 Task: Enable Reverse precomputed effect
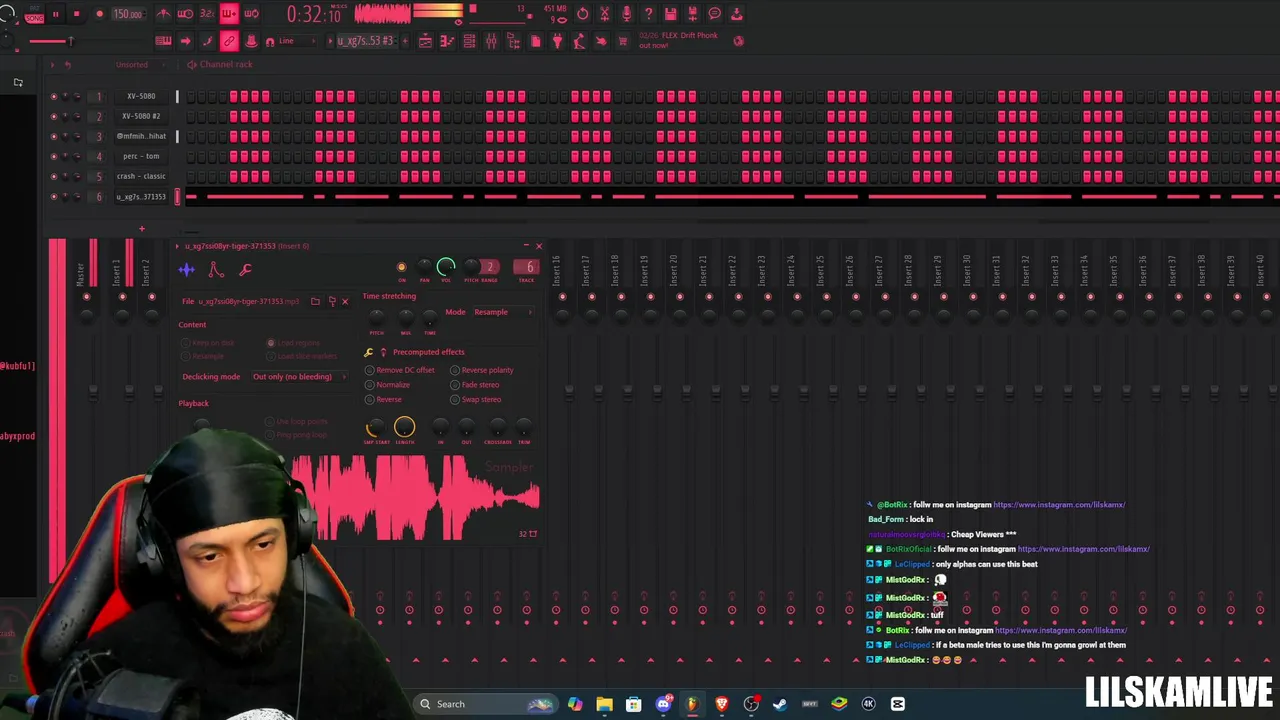[x=384, y=400]
